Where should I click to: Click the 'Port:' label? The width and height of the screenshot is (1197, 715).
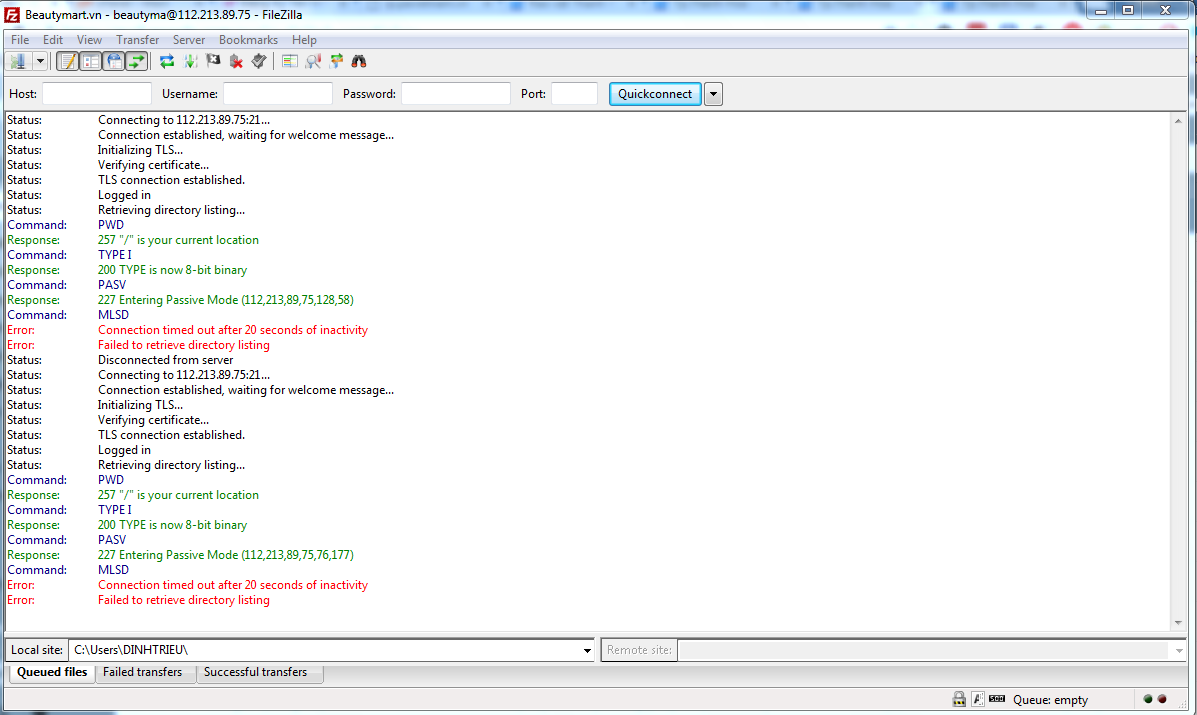tap(534, 94)
